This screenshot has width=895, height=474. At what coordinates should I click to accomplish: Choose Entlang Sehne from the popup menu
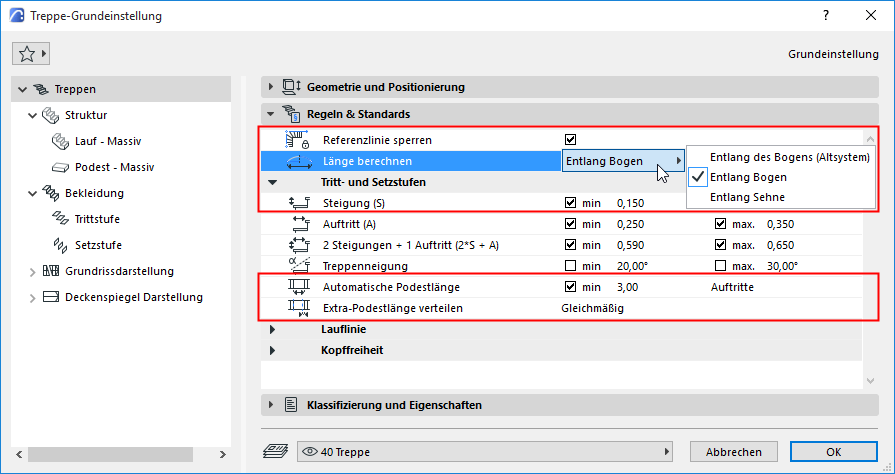747,197
